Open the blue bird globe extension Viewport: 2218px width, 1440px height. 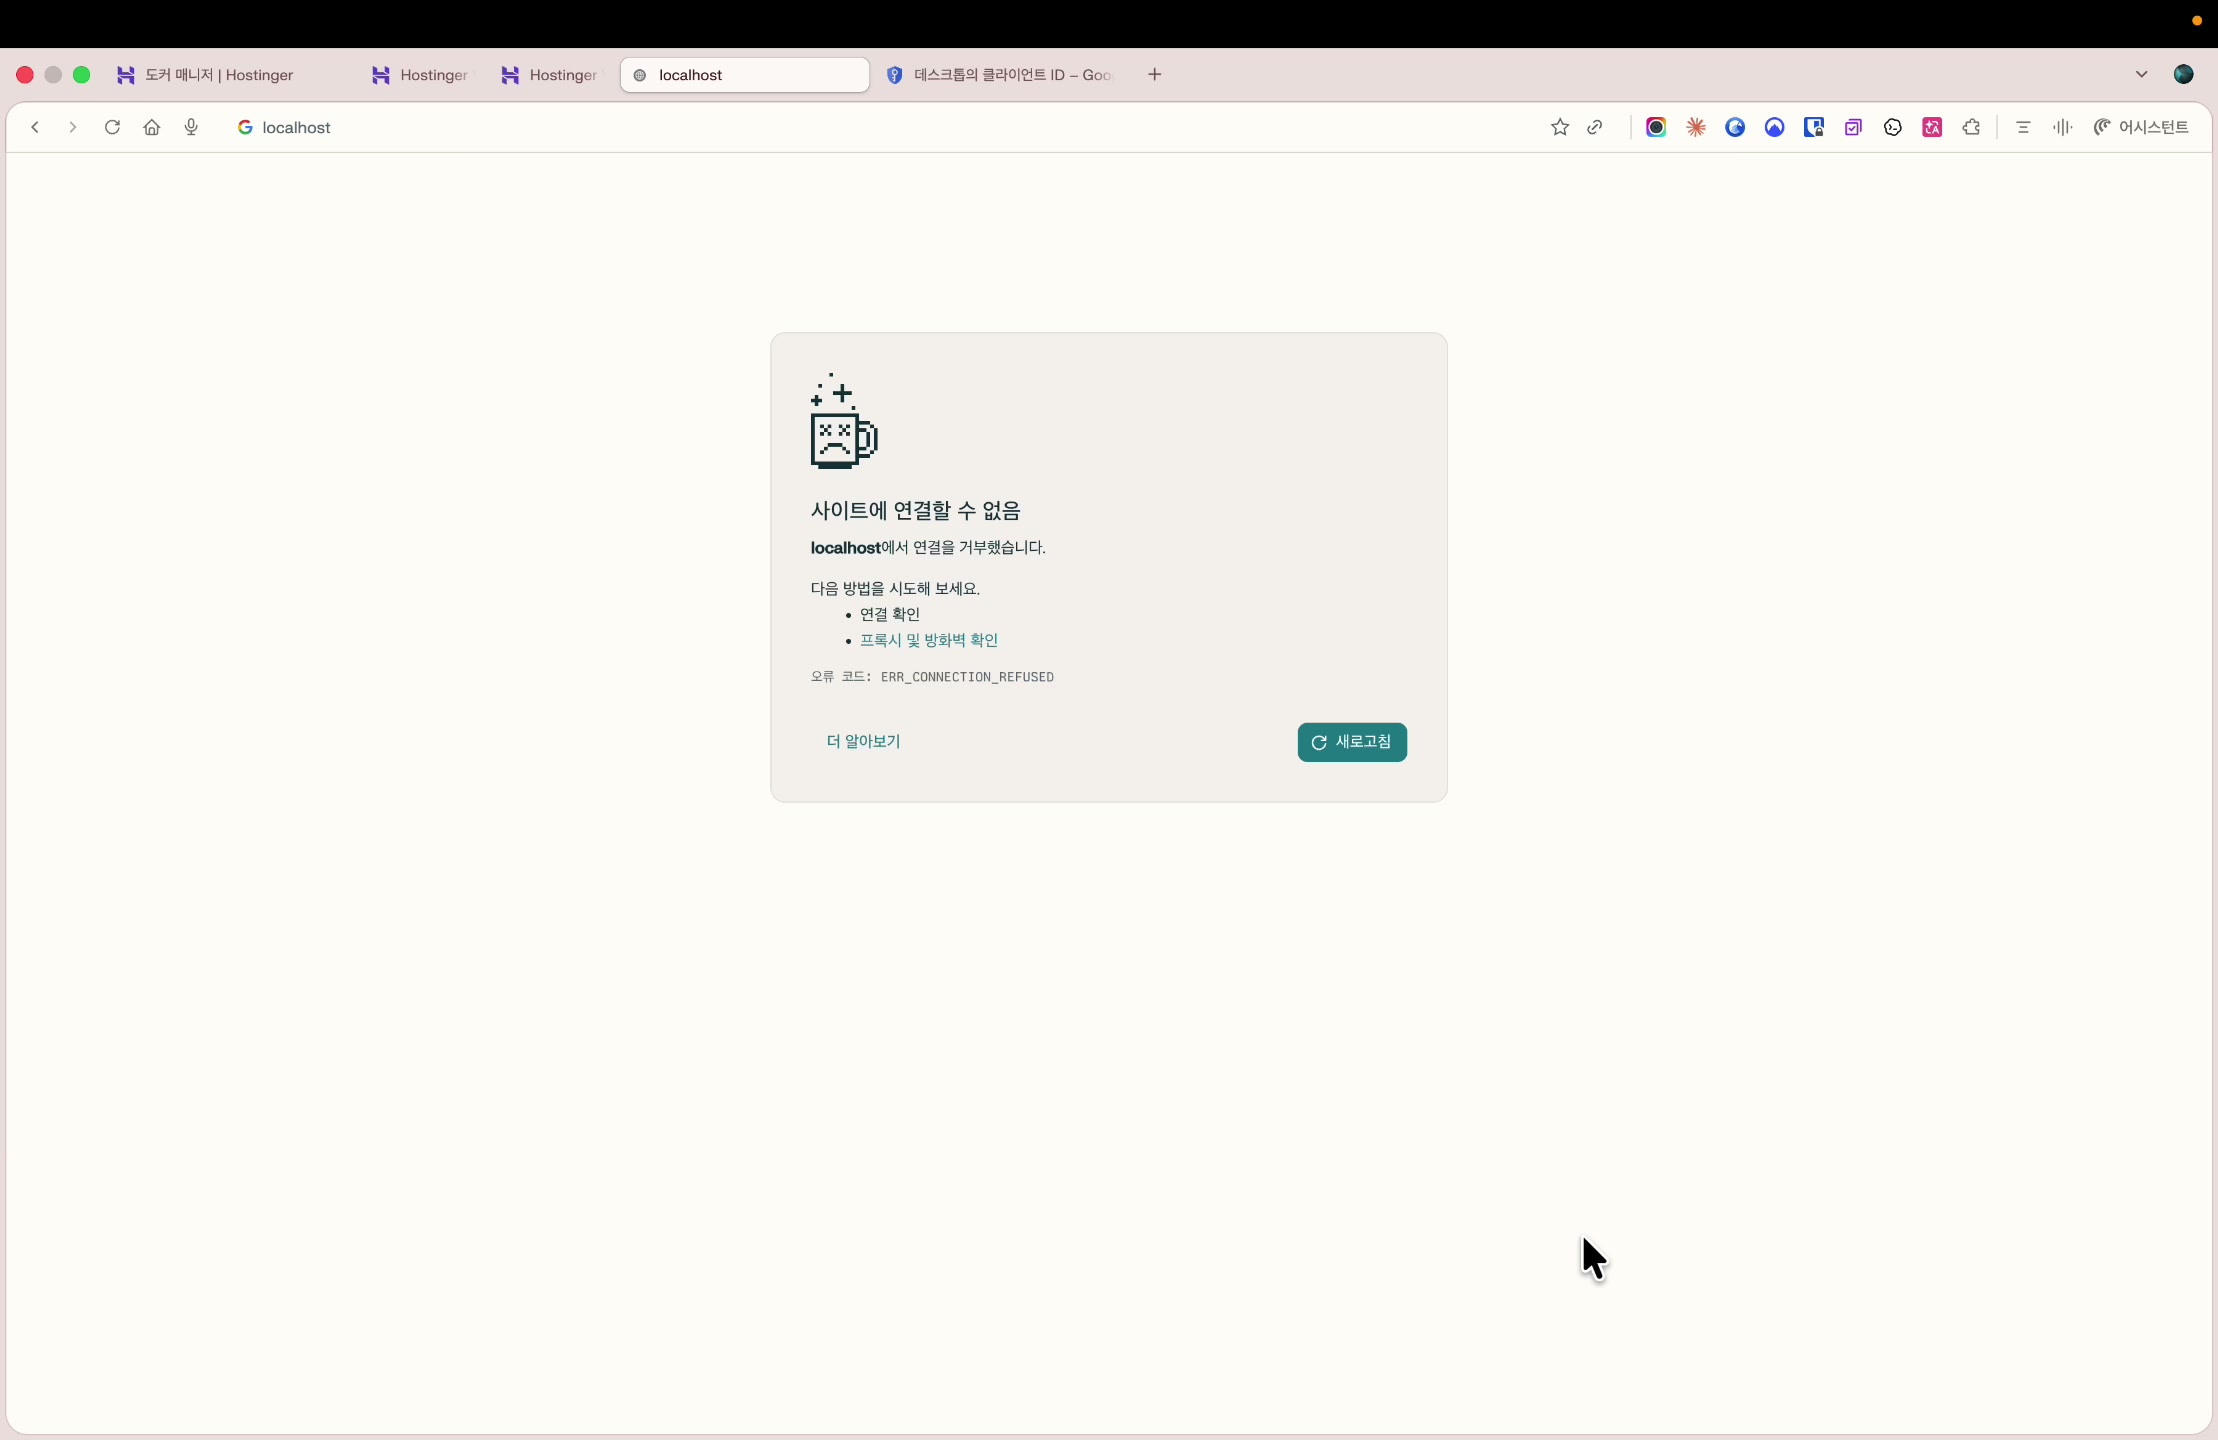point(1735,127)
